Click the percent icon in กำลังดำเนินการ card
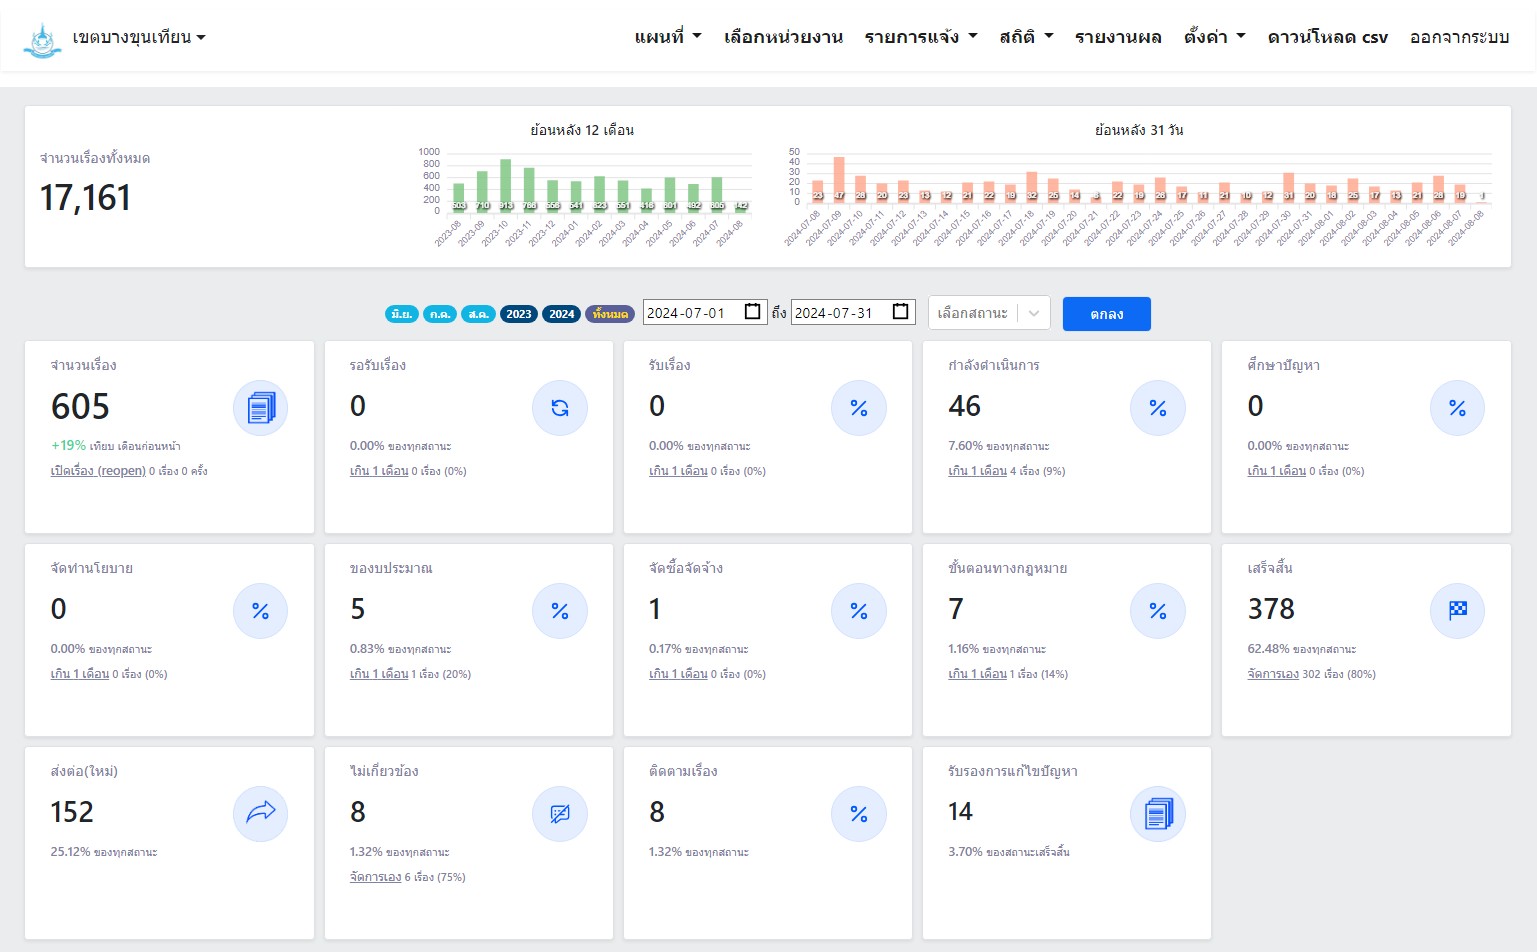 pyautogui.click(x=1157, y=408)
